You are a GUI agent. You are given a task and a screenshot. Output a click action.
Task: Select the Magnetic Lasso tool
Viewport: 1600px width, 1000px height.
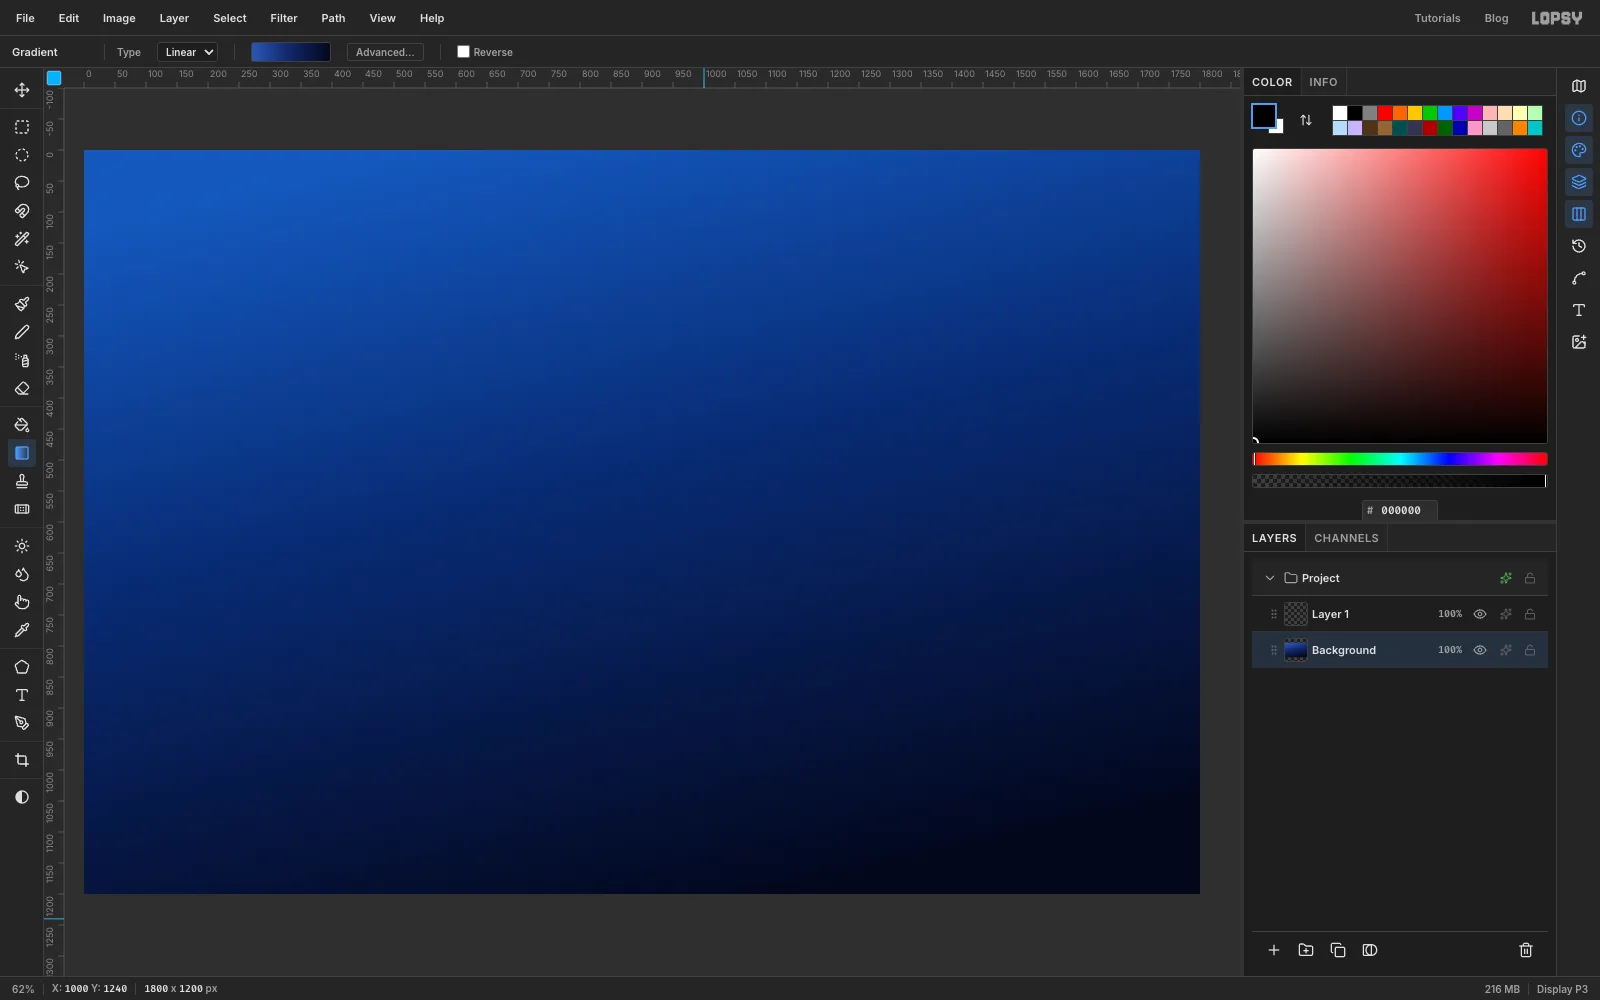point(22,211)
